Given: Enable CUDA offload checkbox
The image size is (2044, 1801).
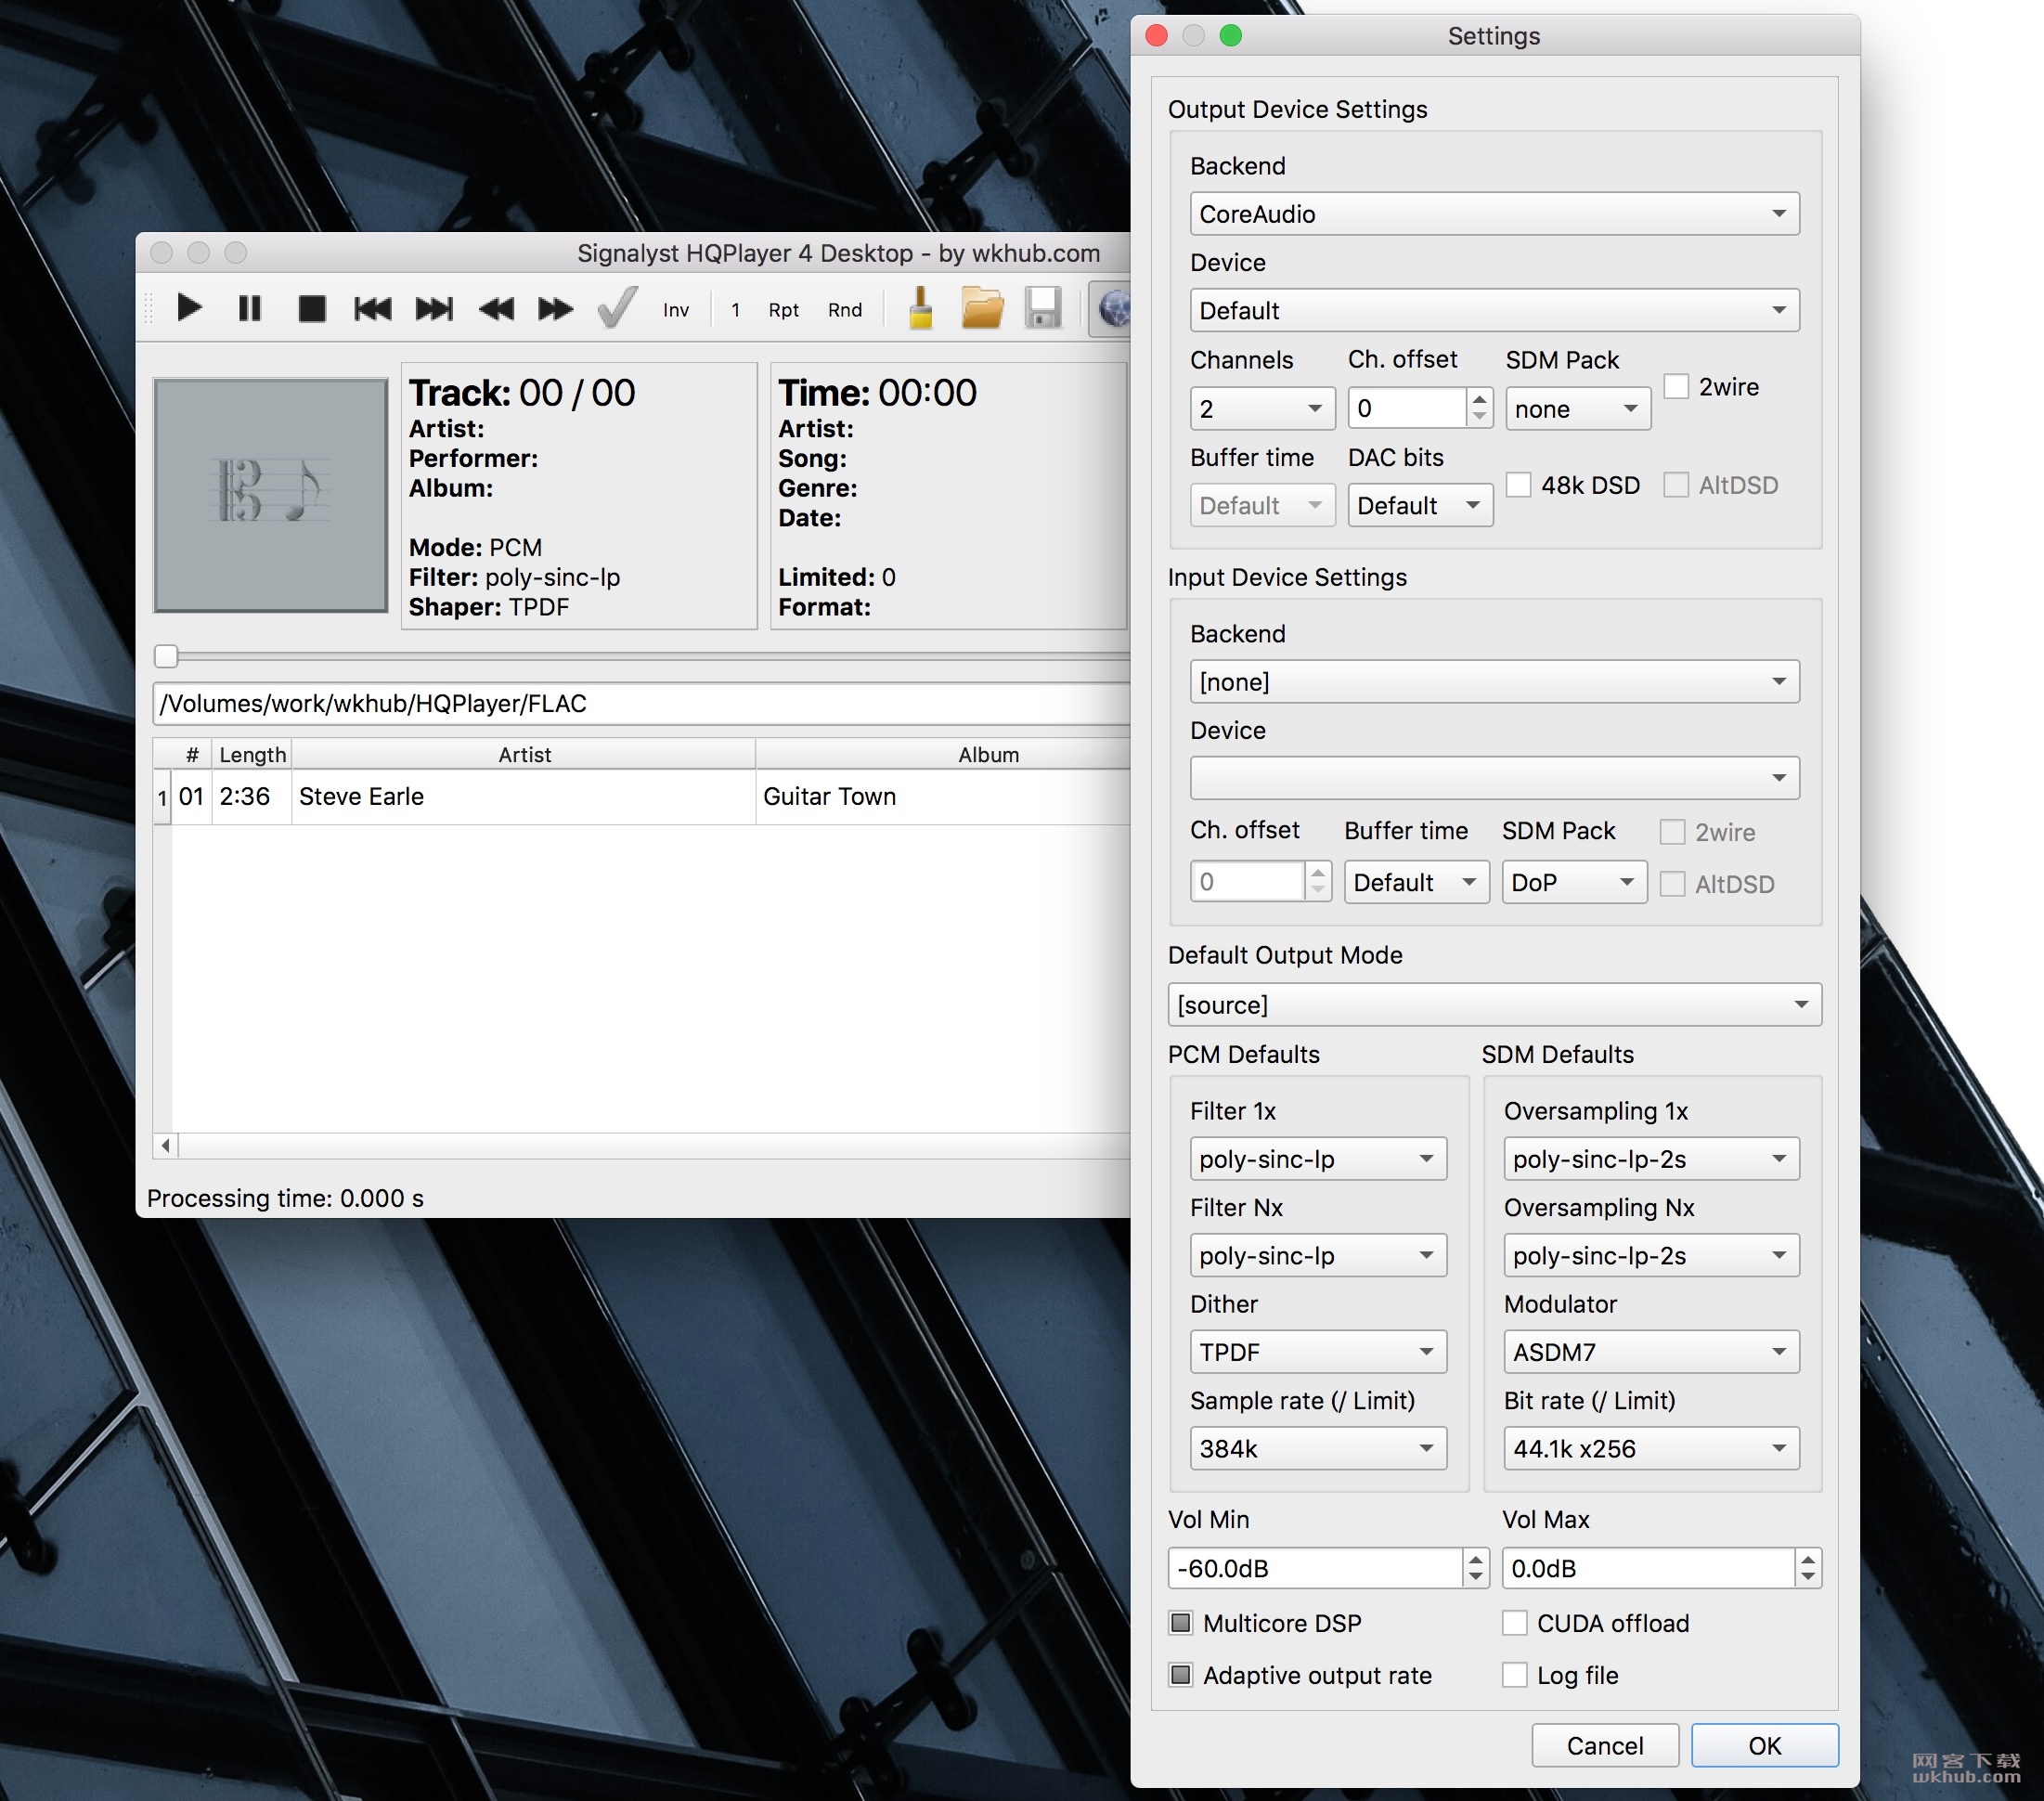Looking at the screenshot, I should tap(1514, 1622).
